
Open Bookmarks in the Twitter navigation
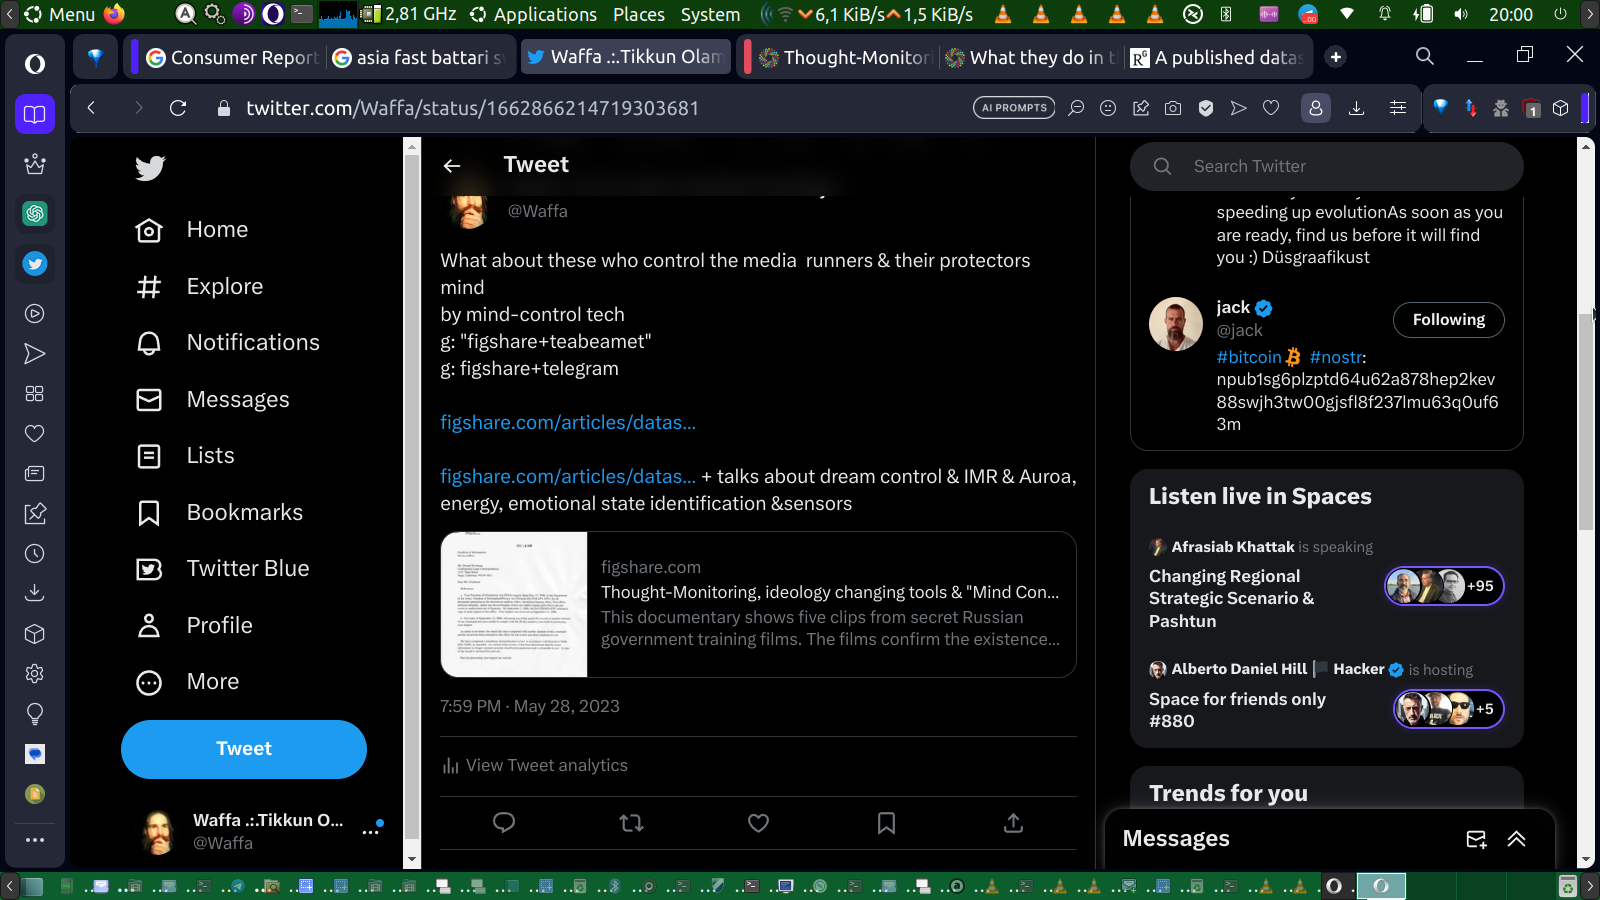pos(219,513)
